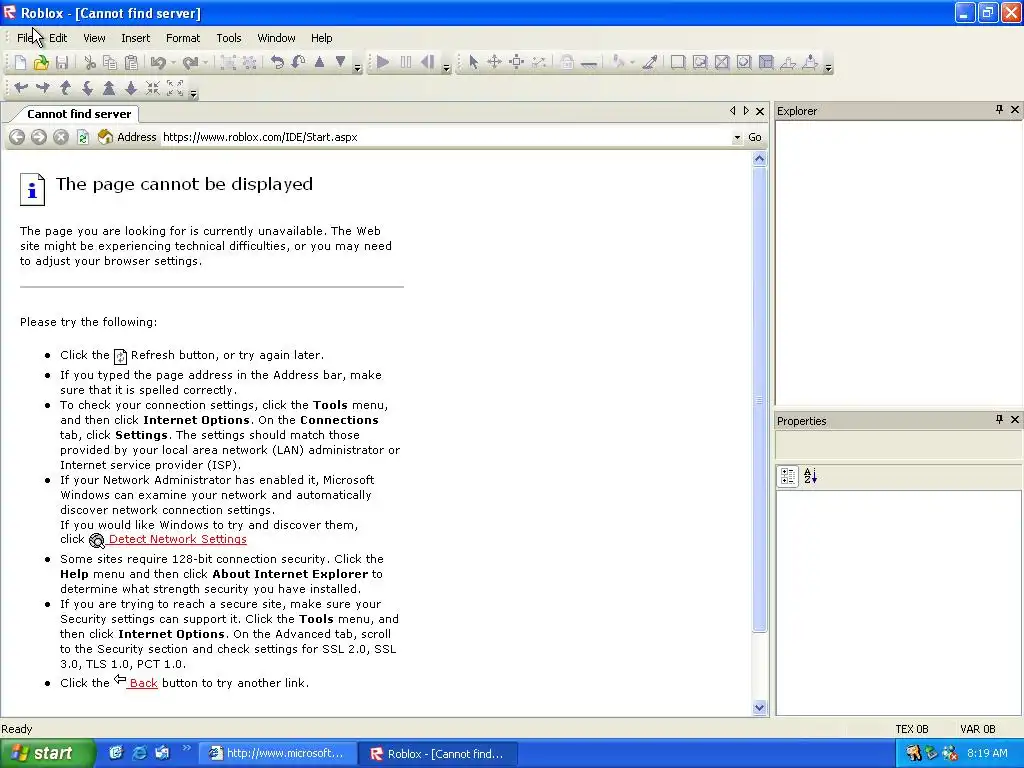
Task: Open the Format menu
Action: (x=183, y=38)
